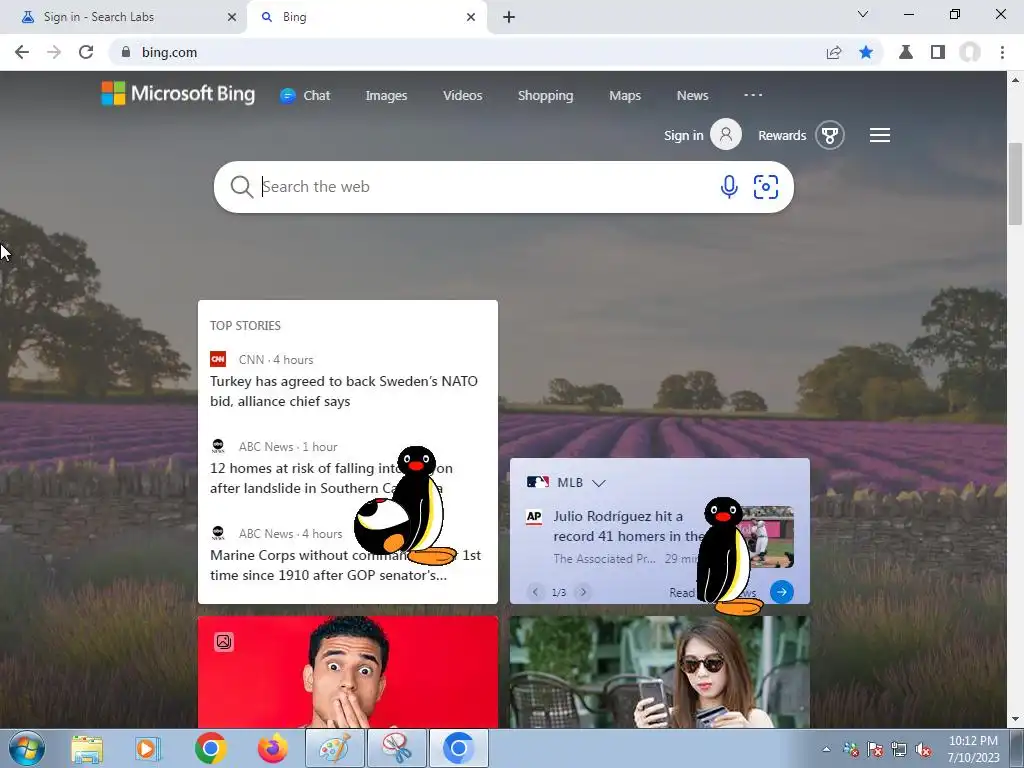This screenshot has width=1024, height=768.
Task: Click the blue arrow button on MLB card
Action: tap(782, 592)
